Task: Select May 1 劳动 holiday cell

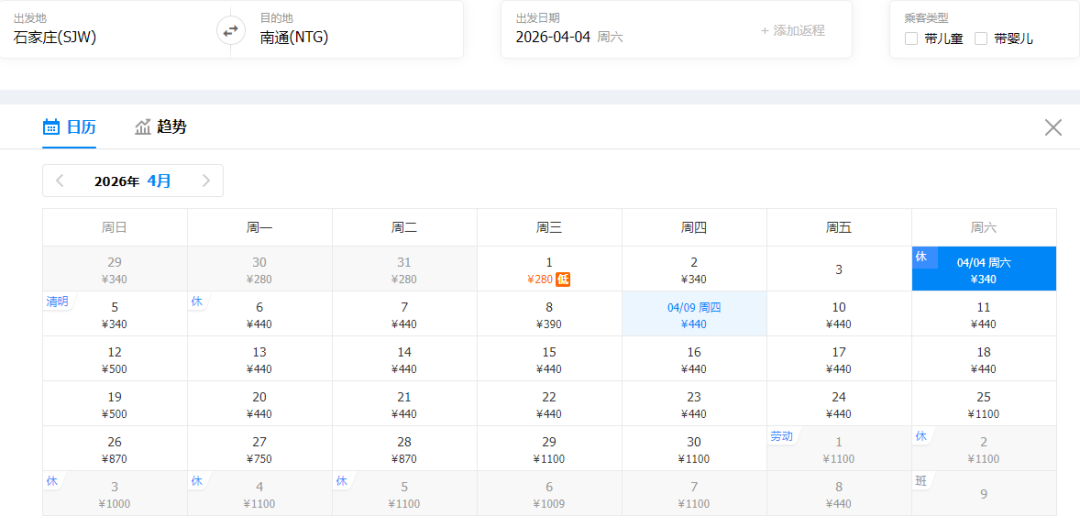Action: tap(839, 448)
